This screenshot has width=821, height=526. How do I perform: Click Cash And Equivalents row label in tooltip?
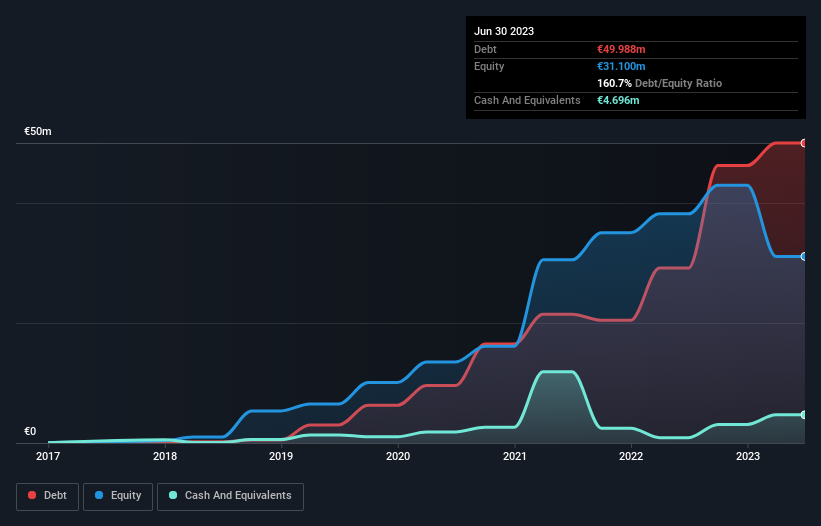[527, 100]
